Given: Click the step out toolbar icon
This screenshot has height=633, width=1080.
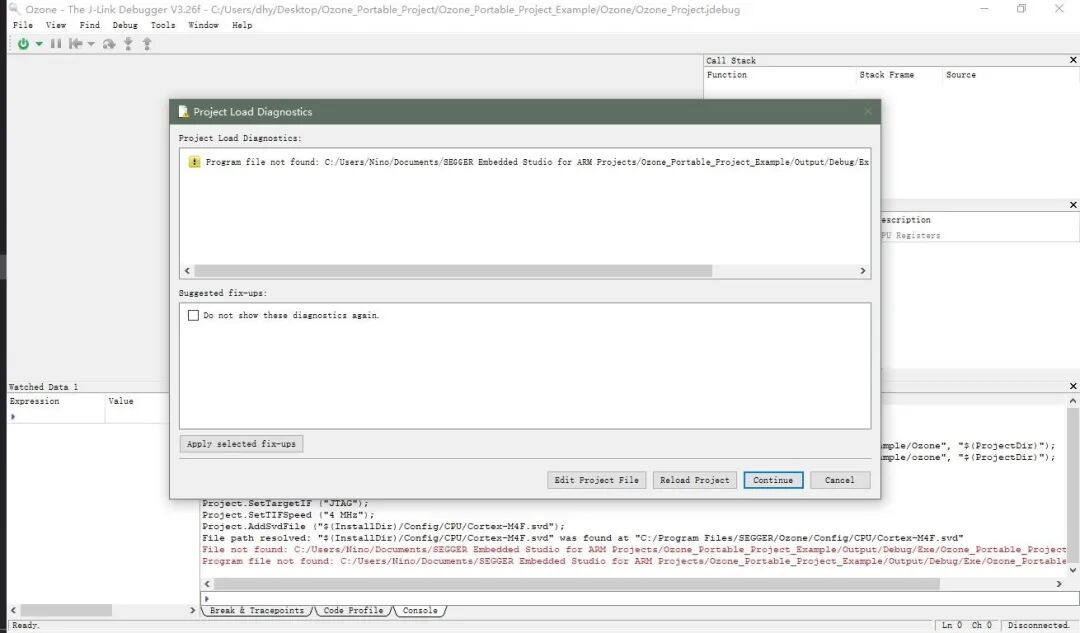Looking at the screenshot, I should 147,43.
